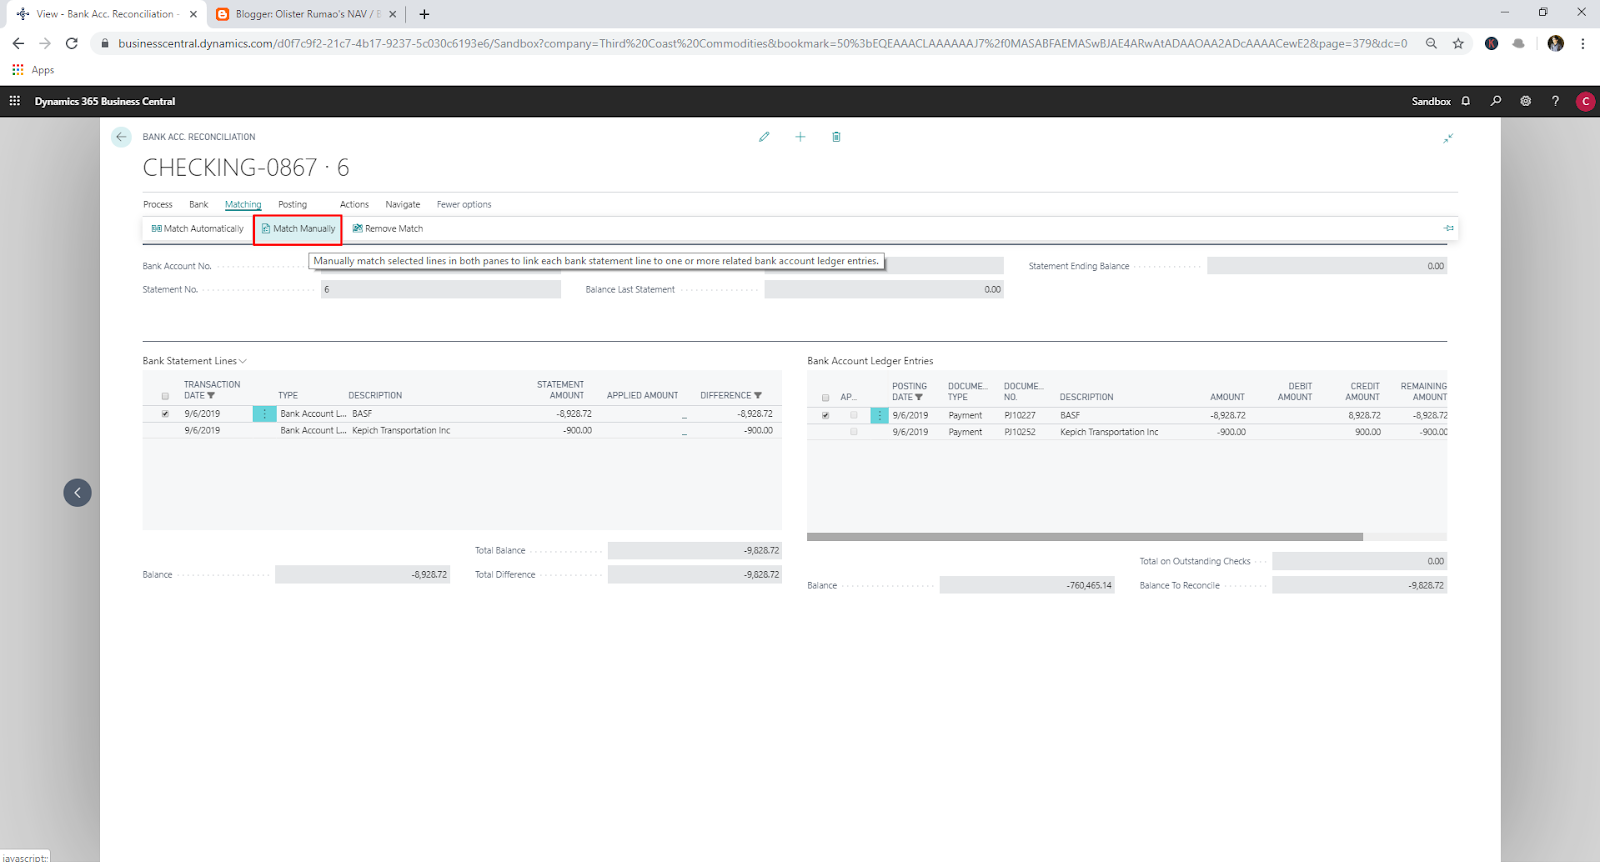Open the Process menu
Image resolution: width=1600 pixels, height=867 pixels.
coord(158,204)
